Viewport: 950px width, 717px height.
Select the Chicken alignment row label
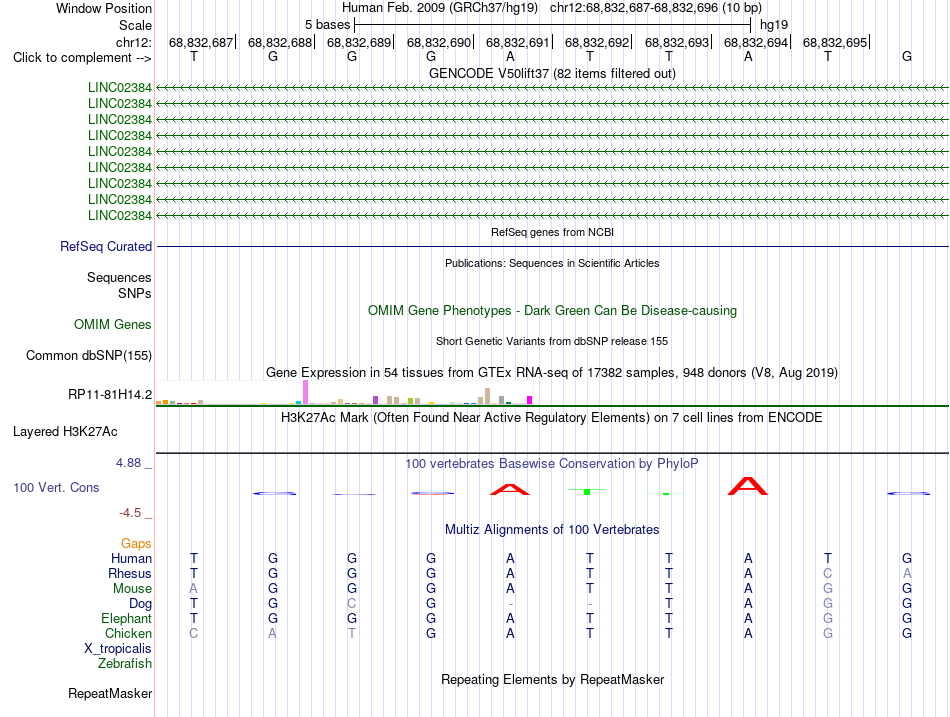[x=128, y=633]
